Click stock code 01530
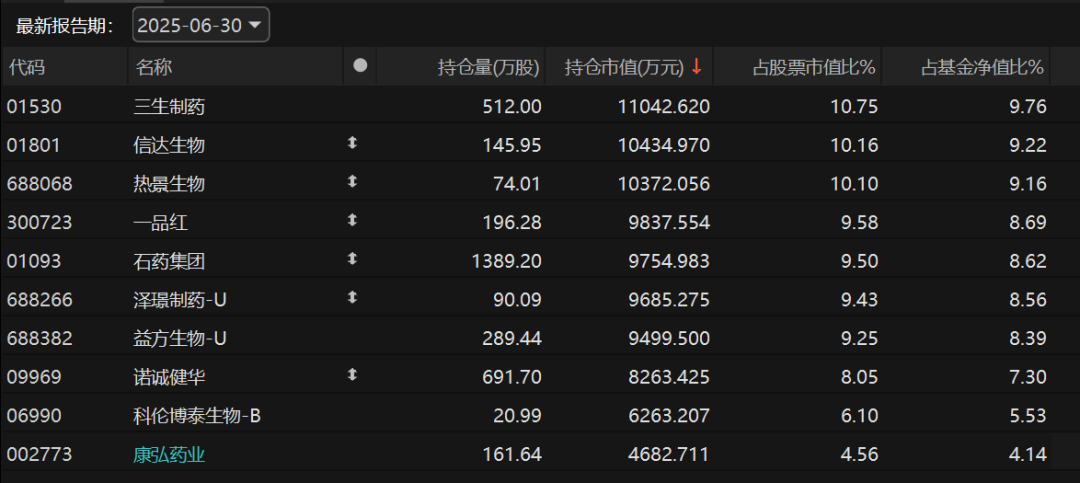This screenshot has width=1080, height=483. pyautogui.click(x=34, y=106)
